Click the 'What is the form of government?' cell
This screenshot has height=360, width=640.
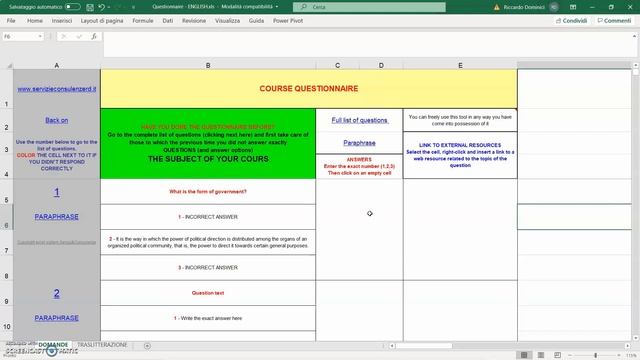point(208,191)
